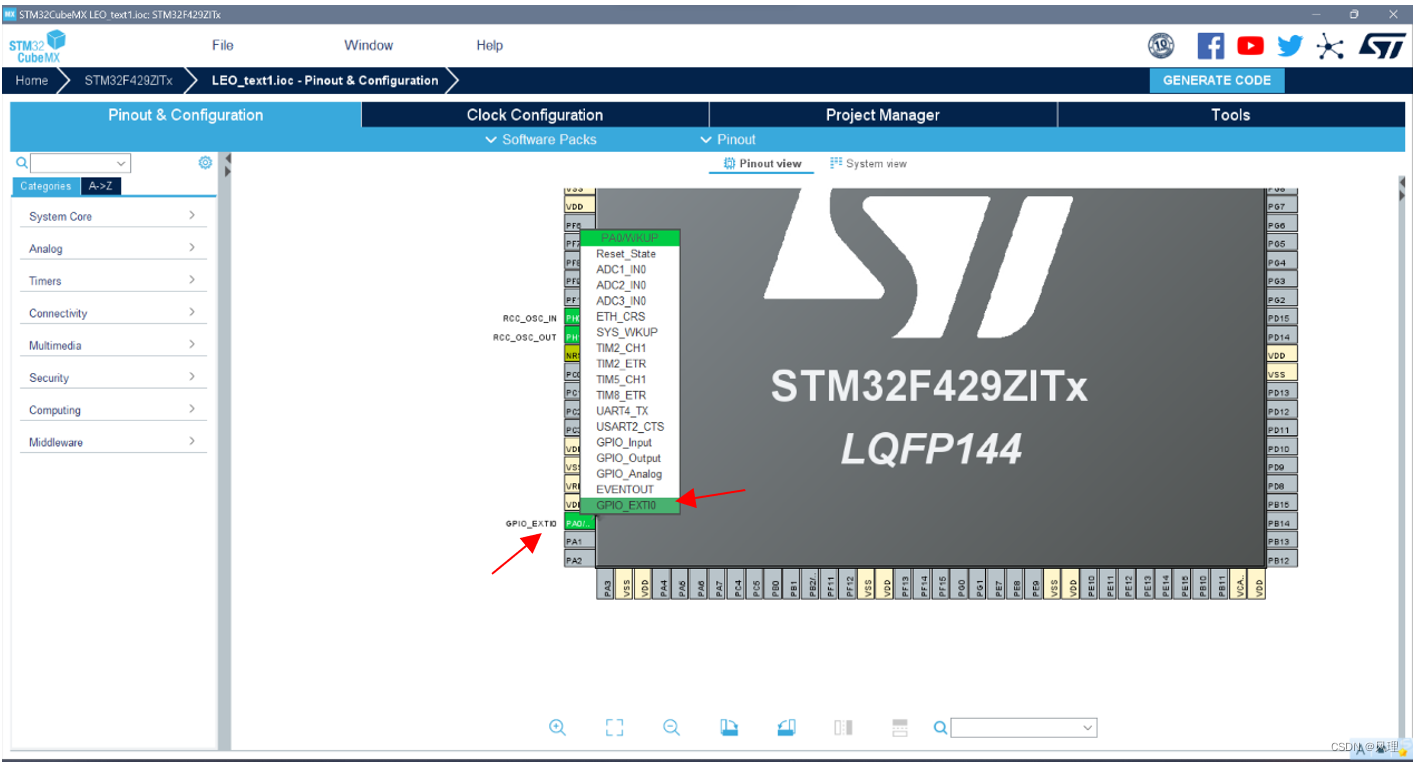The image size is (1414, 762).
Task: Select GPIO_EXTI0 in the pin context menu
Action: 628,505
